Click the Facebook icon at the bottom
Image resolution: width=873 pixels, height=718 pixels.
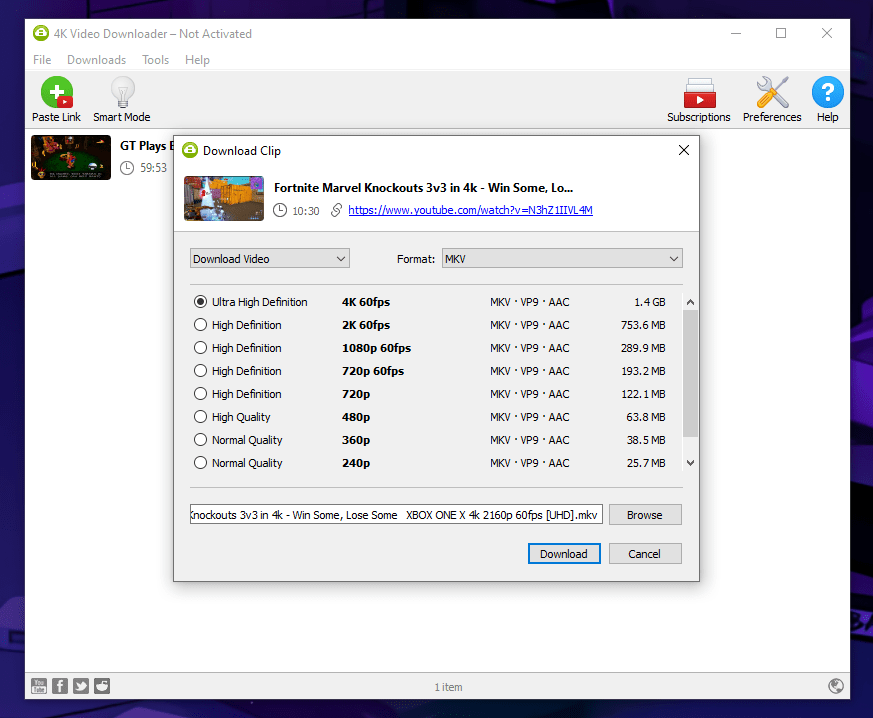click(x=59, y=686)
